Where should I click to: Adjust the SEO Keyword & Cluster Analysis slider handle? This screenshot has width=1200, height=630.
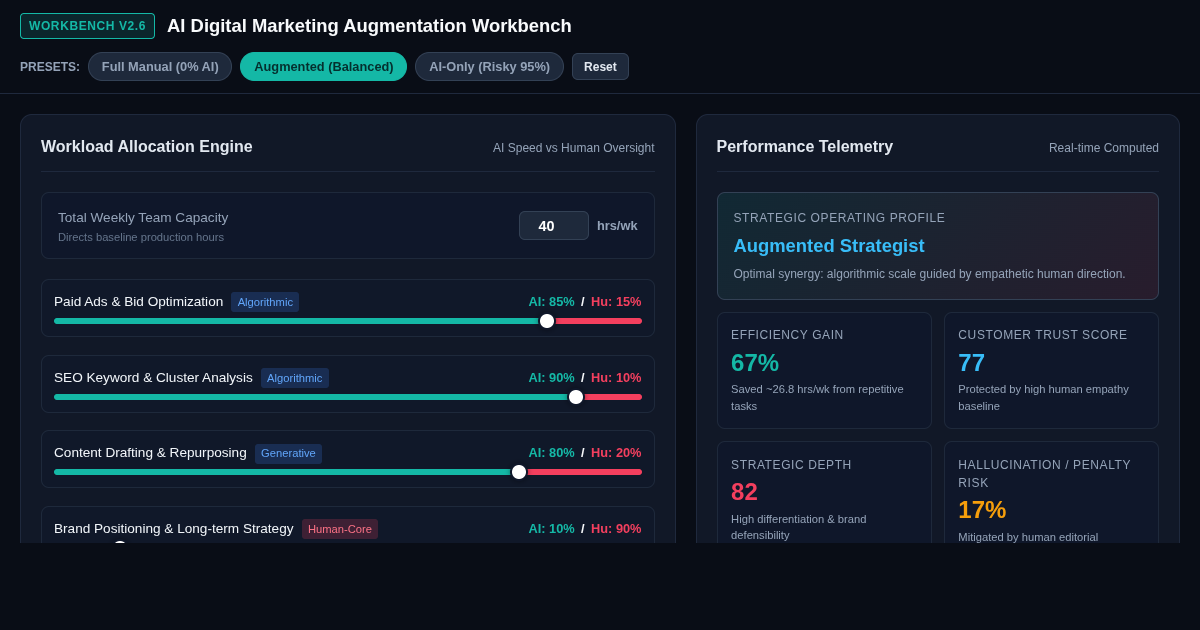tap(576, 397)
